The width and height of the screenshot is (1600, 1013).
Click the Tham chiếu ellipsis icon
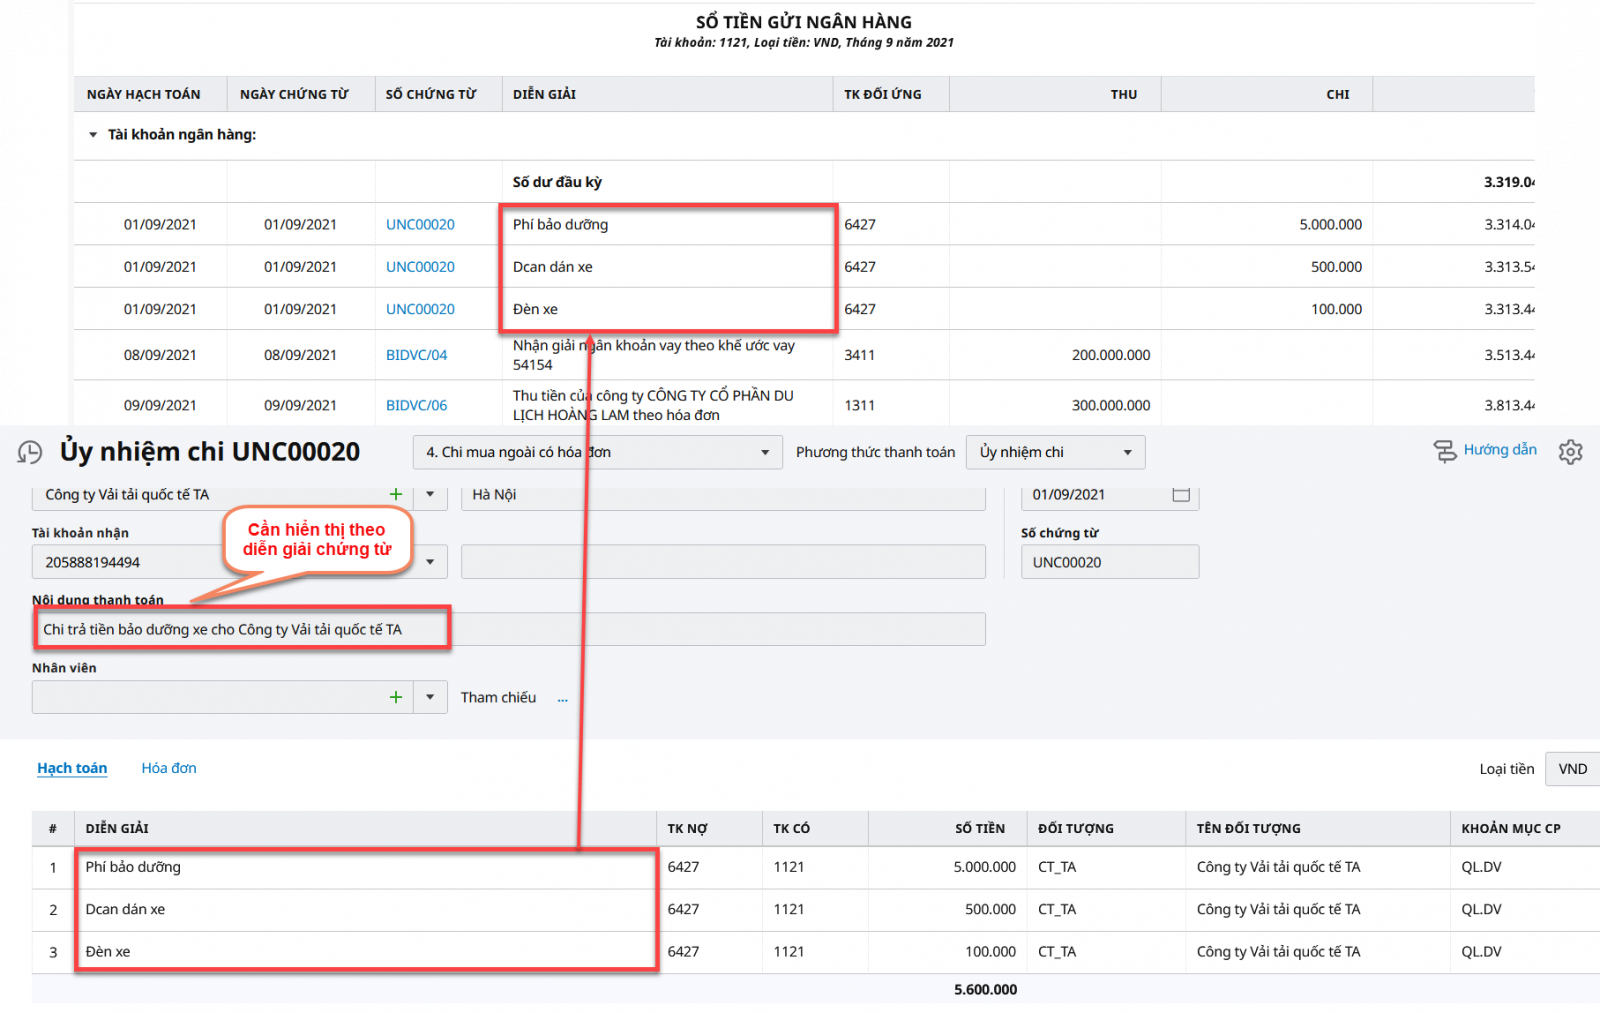(x=563, y=699)
